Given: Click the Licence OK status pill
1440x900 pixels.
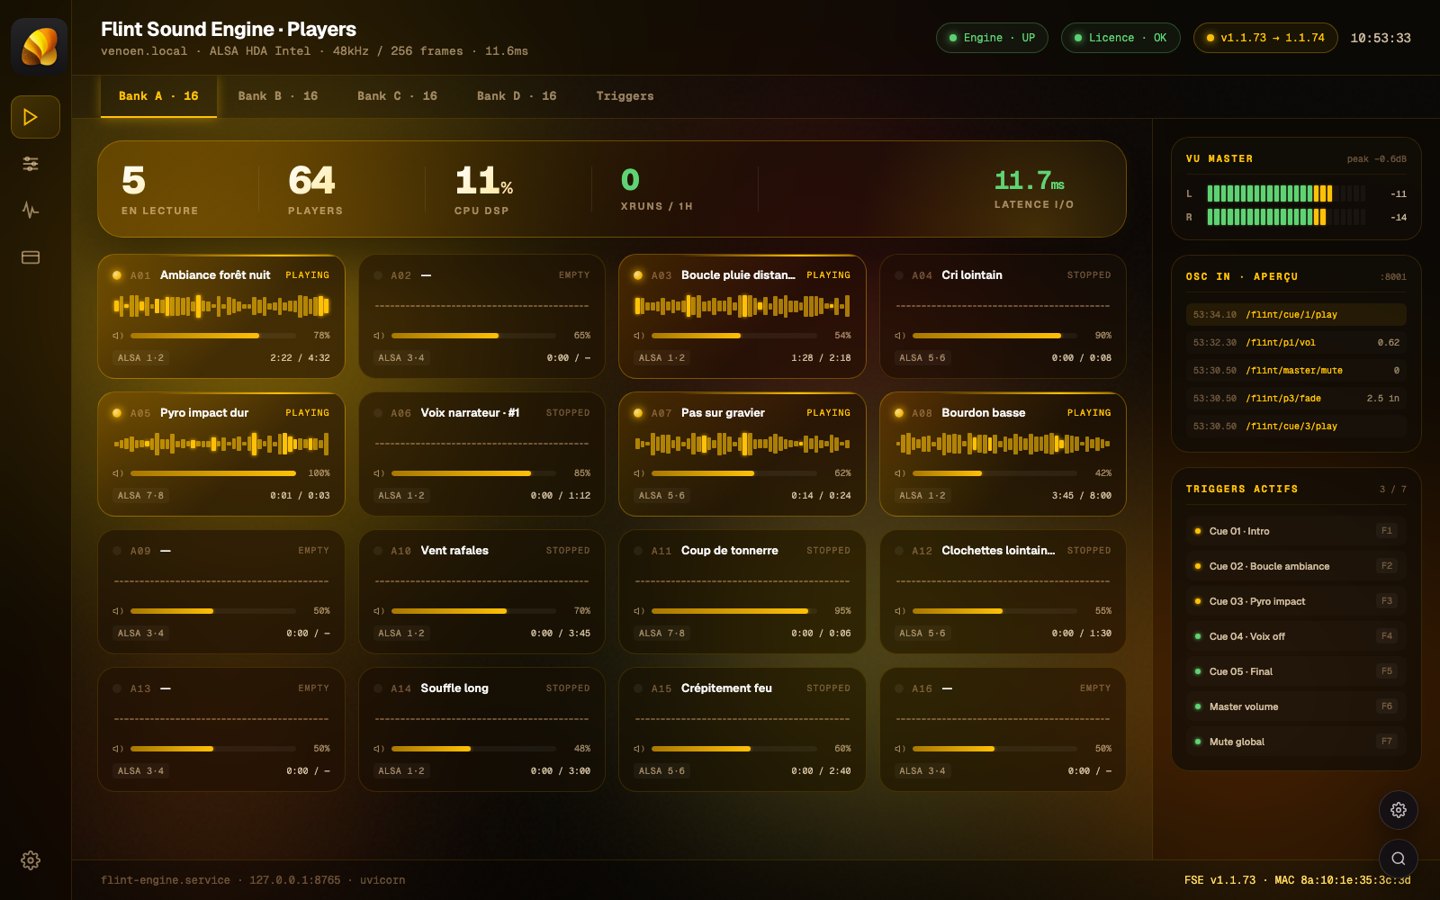Looking at the screenshot, I should [x=1121, y=38].
